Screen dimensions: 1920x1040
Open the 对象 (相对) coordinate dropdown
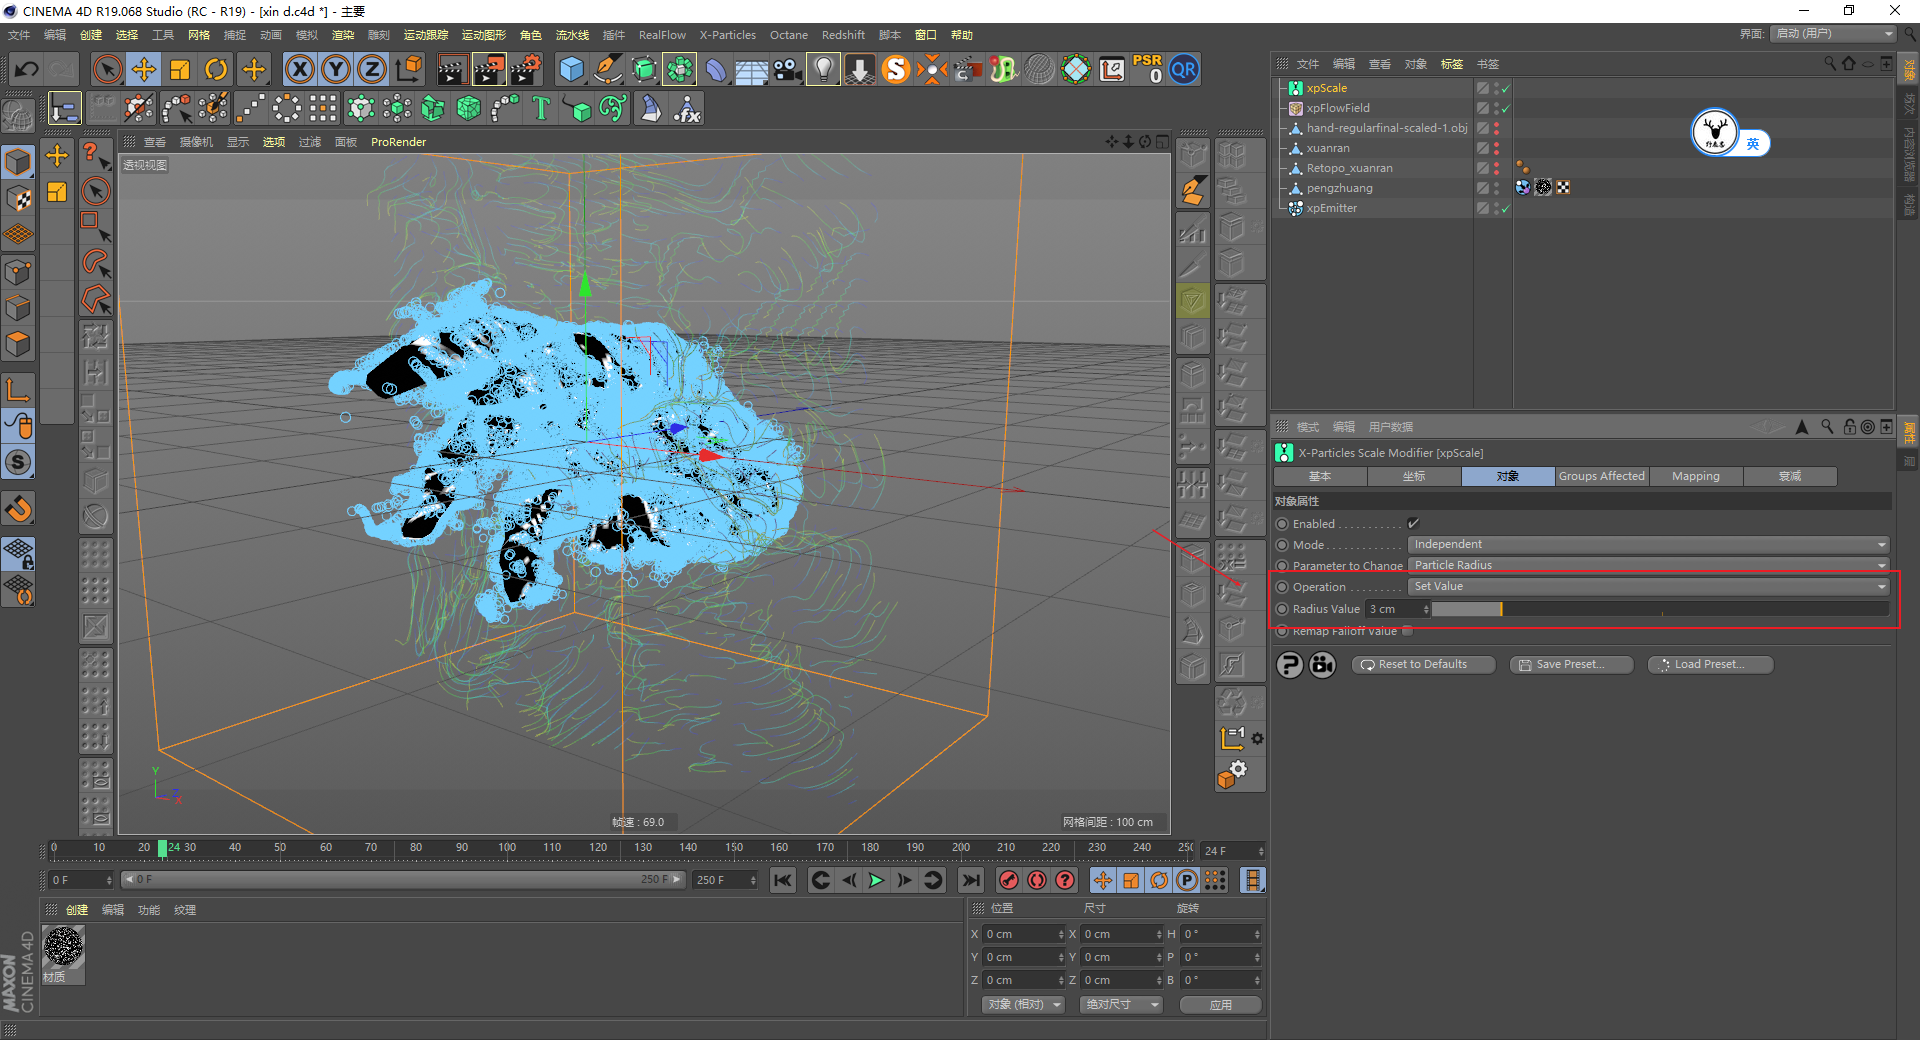[1024, 1004]
